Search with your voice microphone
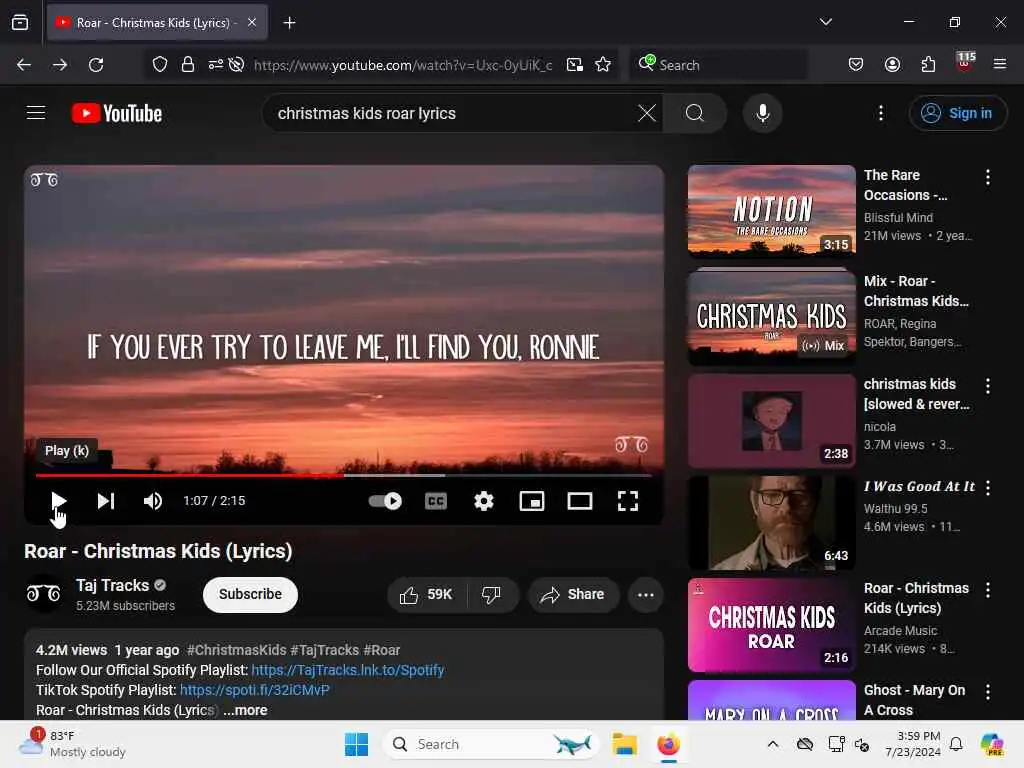 [762, 113]
